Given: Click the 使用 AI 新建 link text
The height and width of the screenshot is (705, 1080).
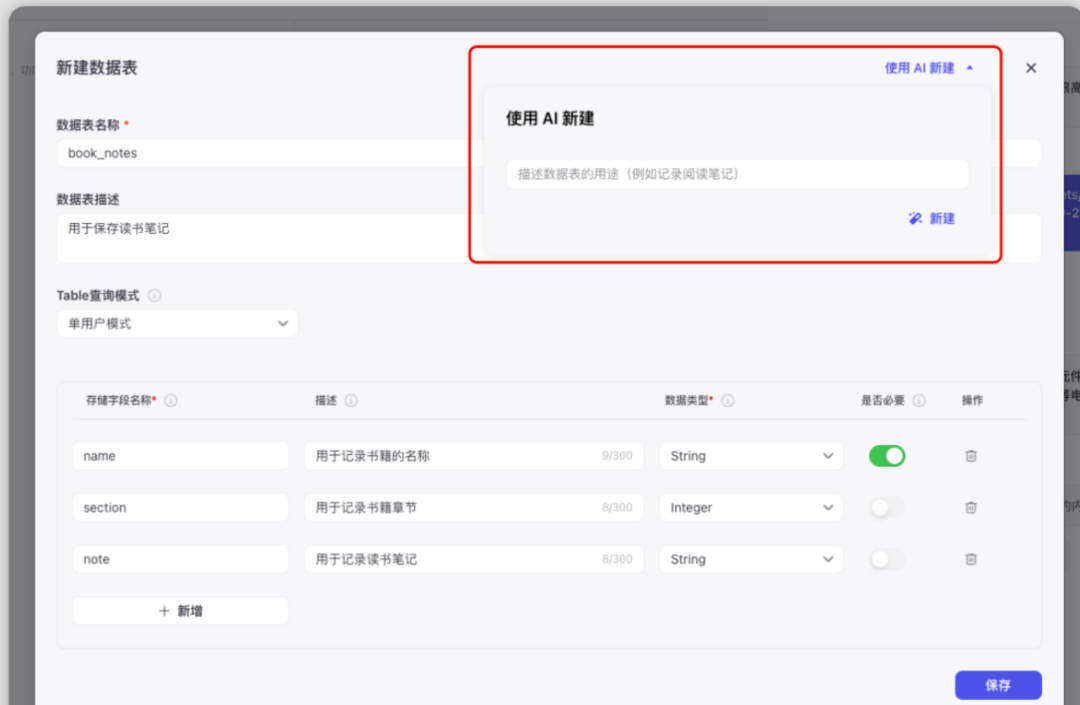Looking at the screenshot, I should (920, 67).
